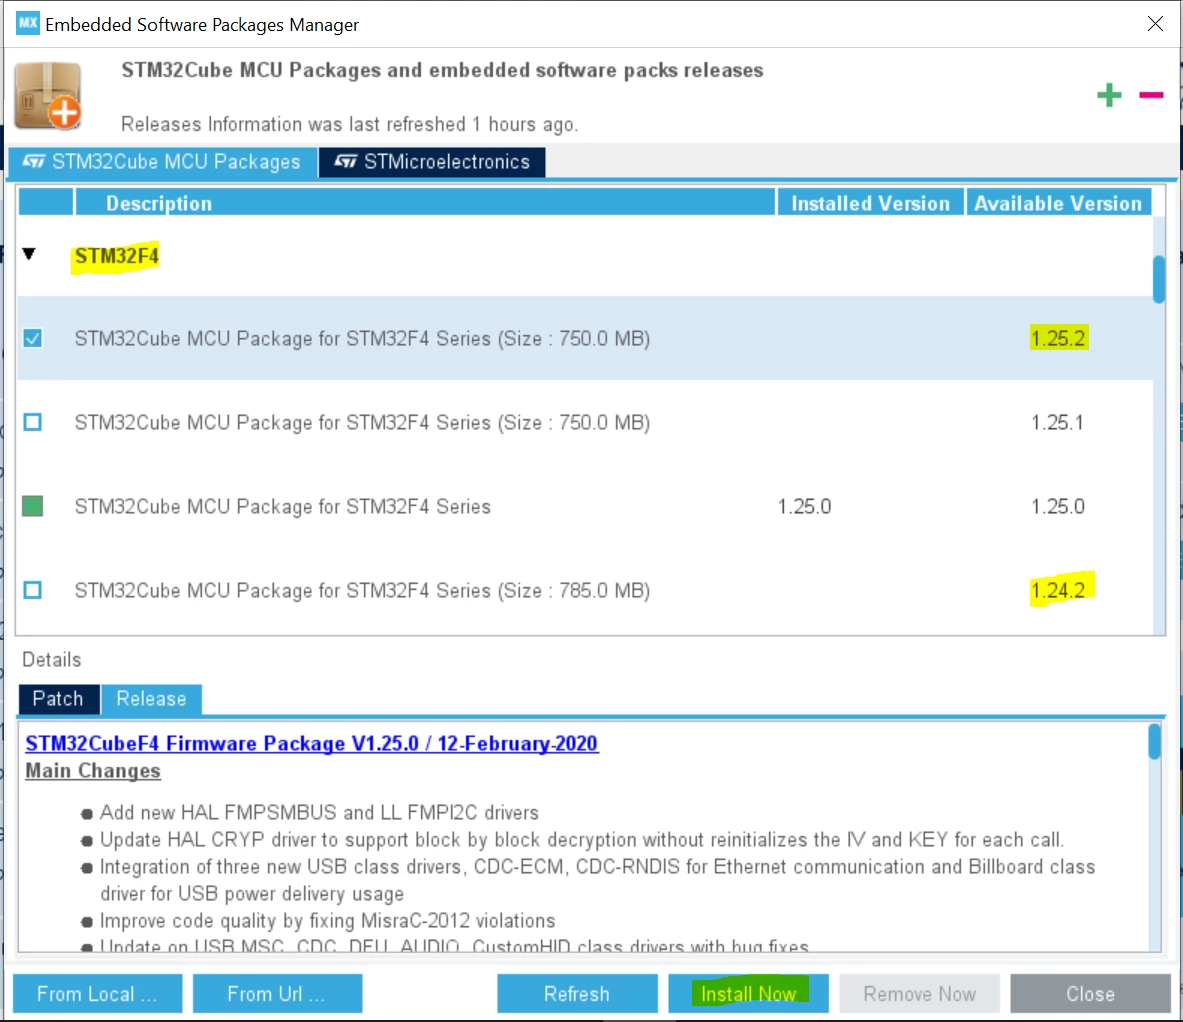Open the Release details tab
The height and width of the screenshot is (1022, 1183).
(151, 698)
